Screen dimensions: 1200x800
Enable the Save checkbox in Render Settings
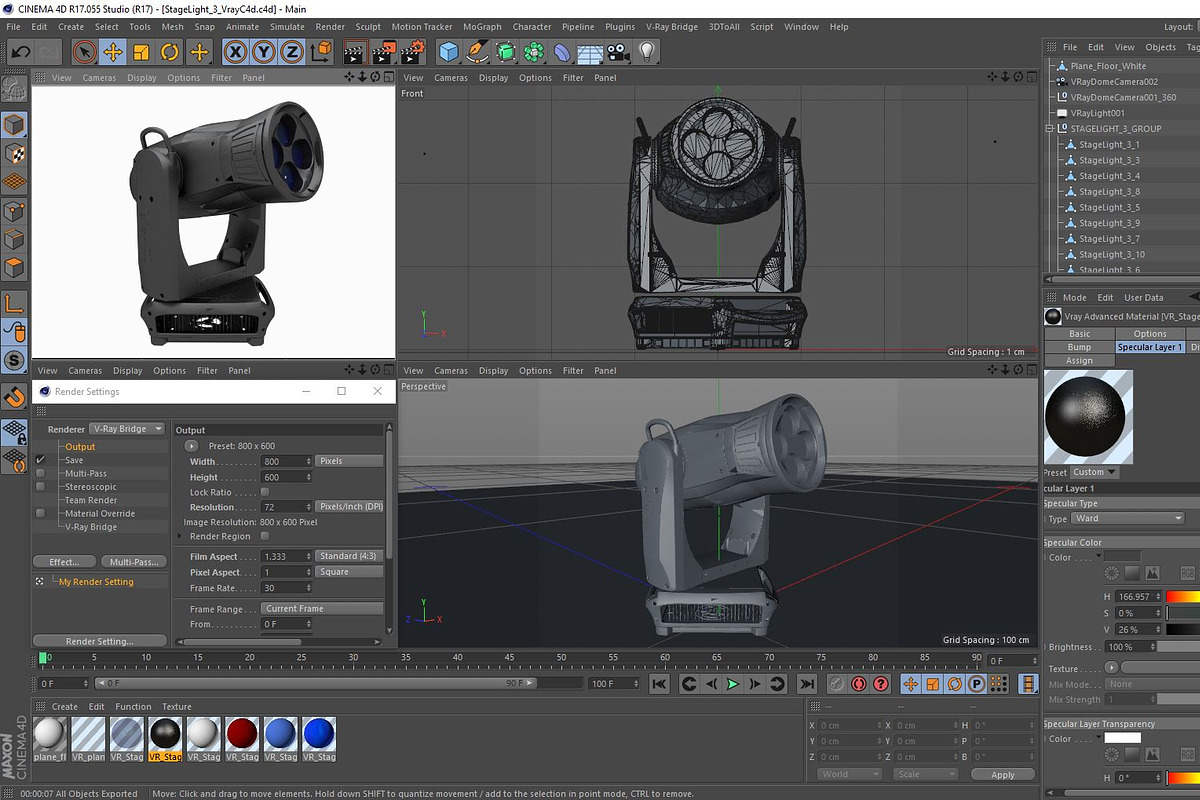click(x=41, y=460)
